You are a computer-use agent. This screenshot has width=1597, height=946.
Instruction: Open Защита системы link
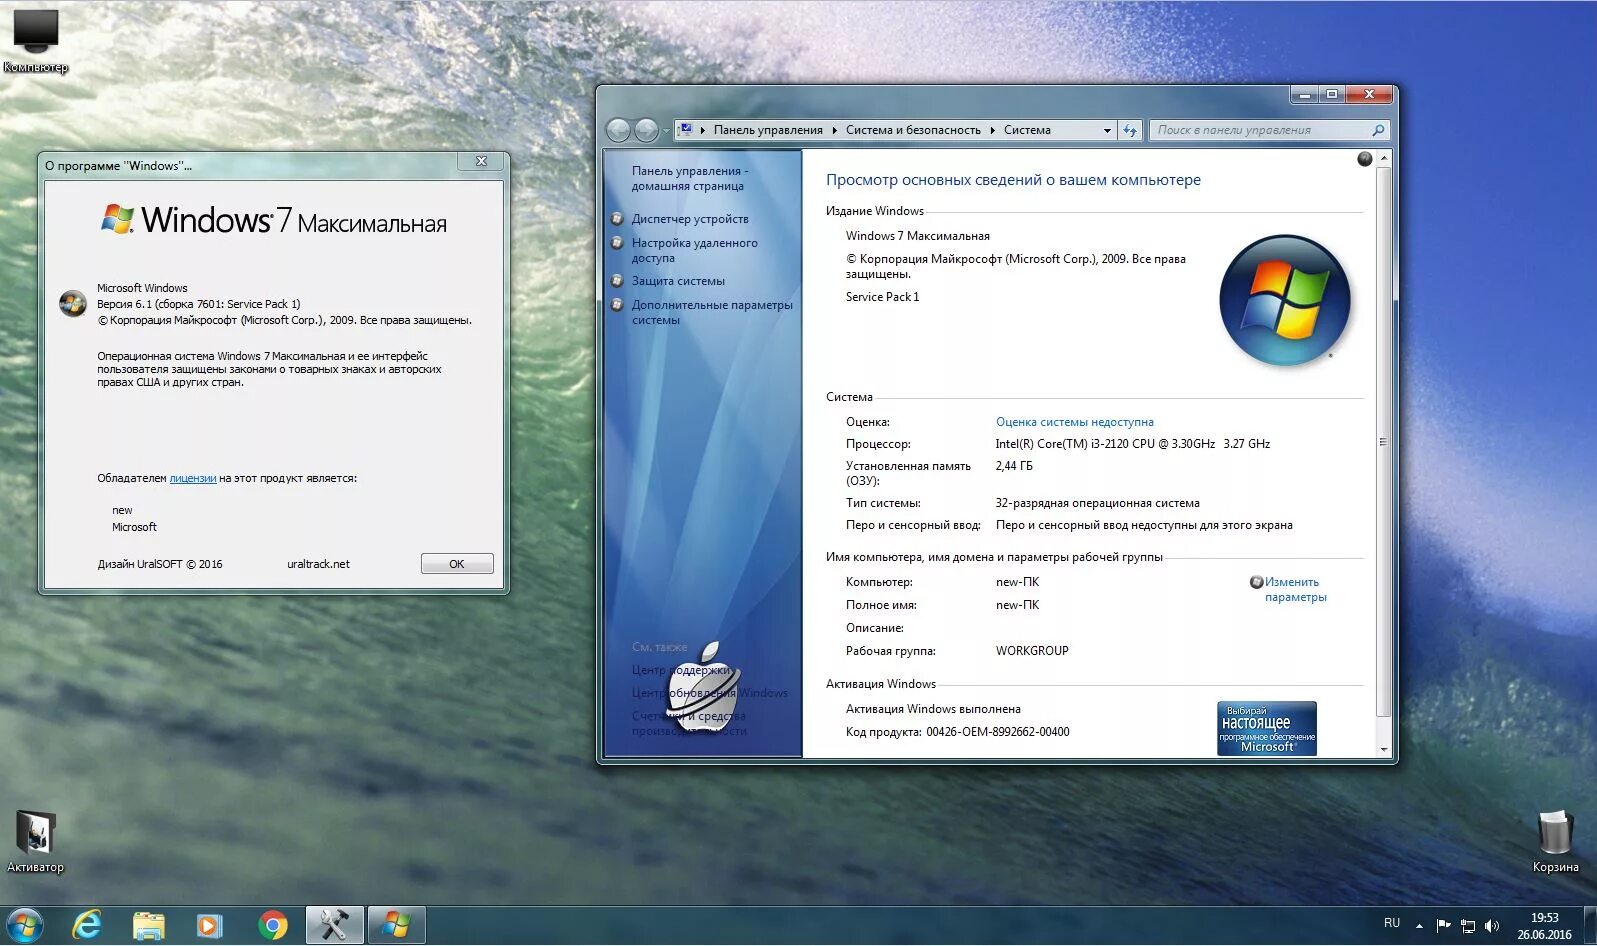click(678, 281)
